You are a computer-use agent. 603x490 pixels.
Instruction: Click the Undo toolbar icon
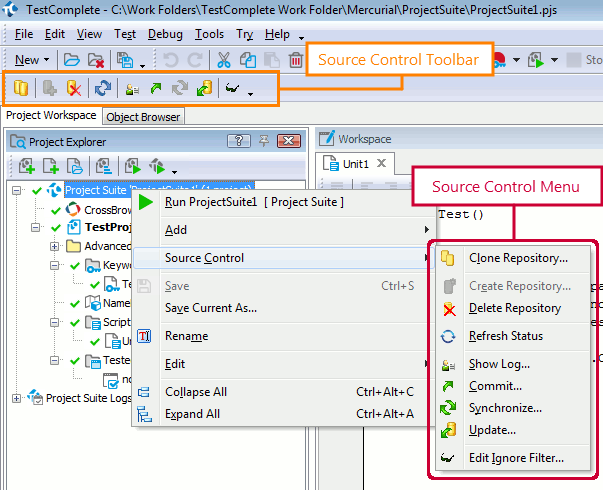point(170,60)
